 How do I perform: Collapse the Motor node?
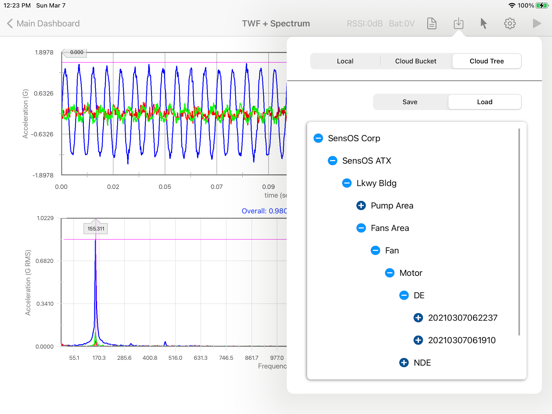click(390, 273)
